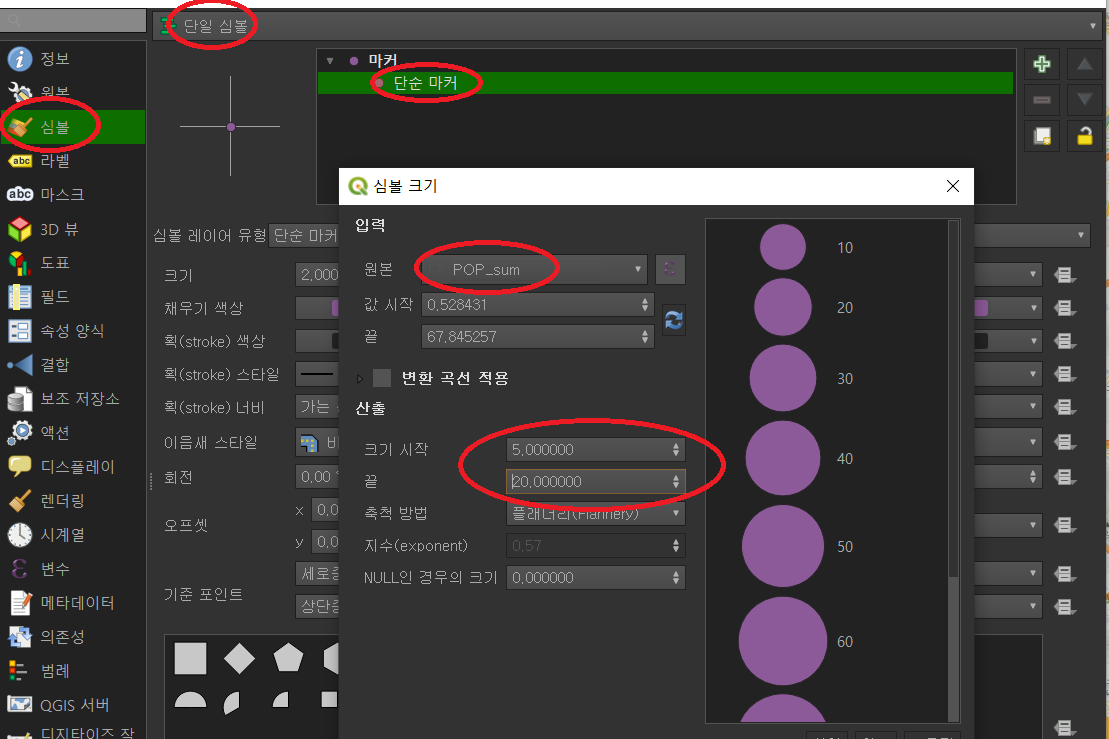The height and width of the screenshot is (739, 1109).
Task: Open the 축척 방법 Flannery dropdown
Action: point(596,513)
